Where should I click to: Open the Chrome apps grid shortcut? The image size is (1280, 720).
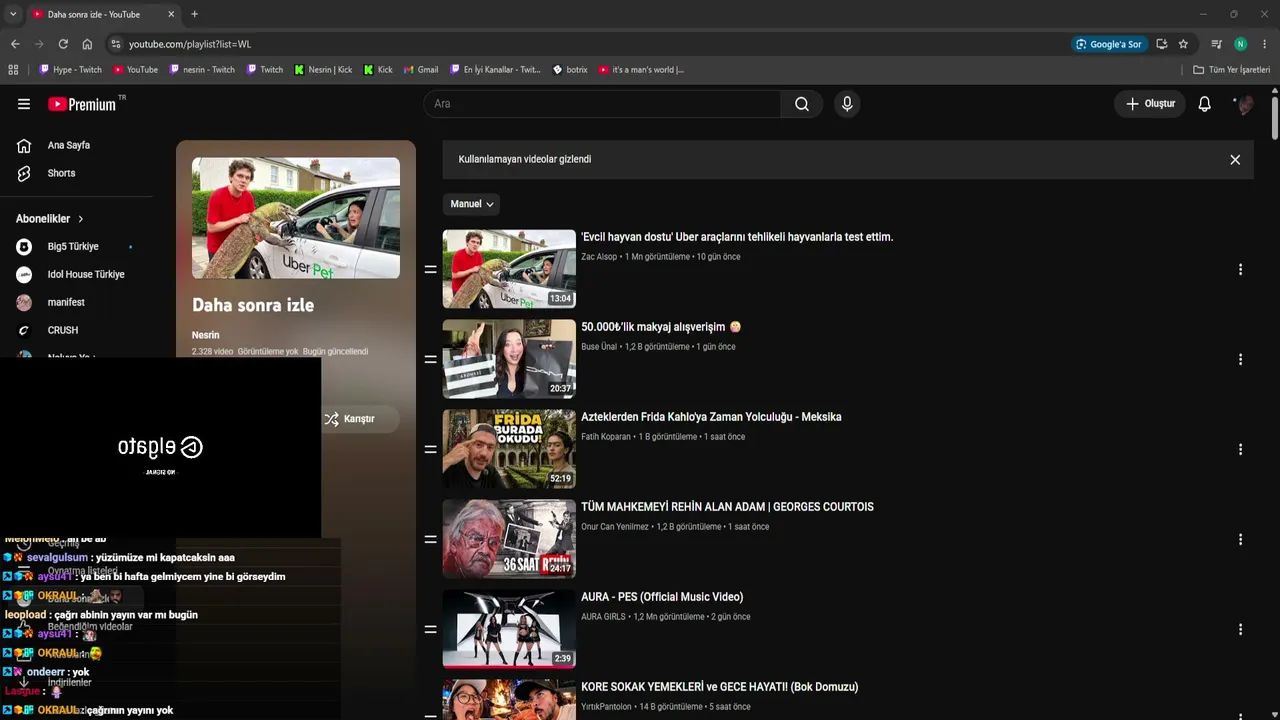[13, 70]
